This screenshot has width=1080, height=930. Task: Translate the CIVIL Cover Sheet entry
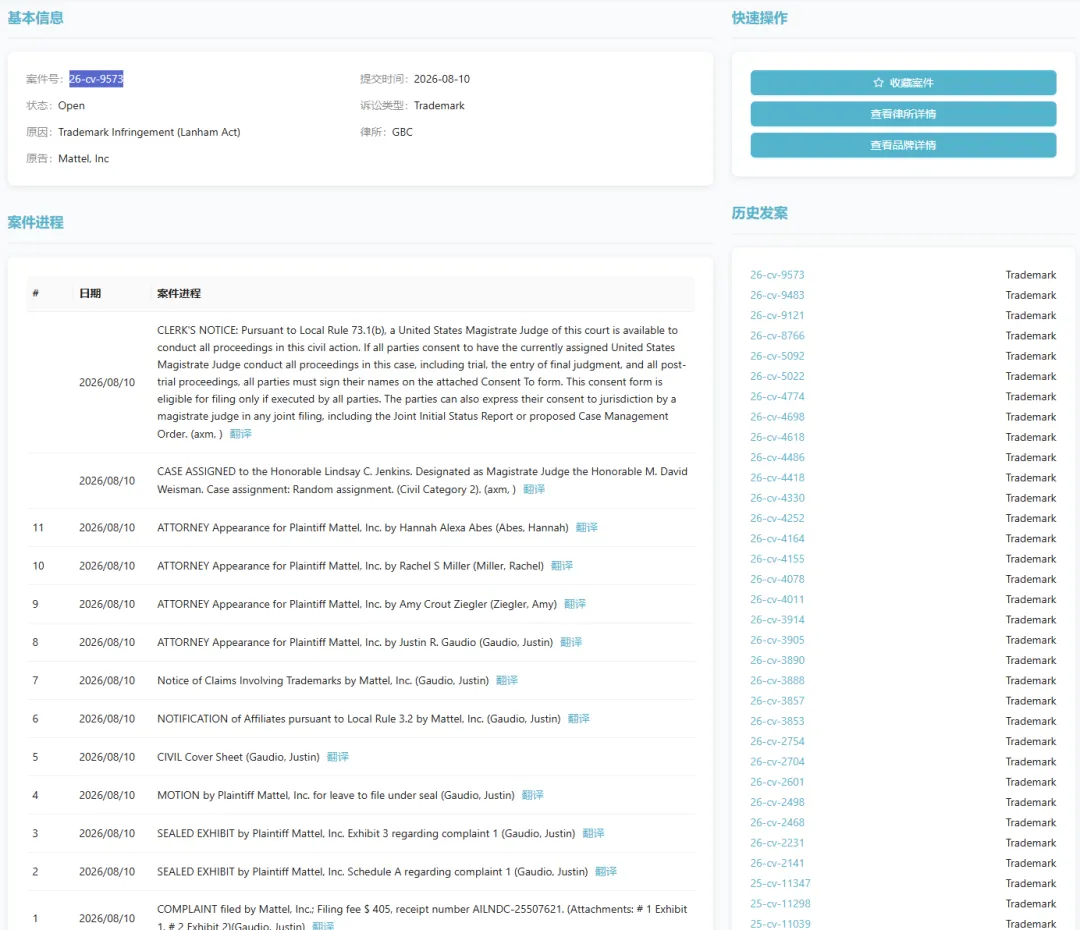(x=338, y=757)
